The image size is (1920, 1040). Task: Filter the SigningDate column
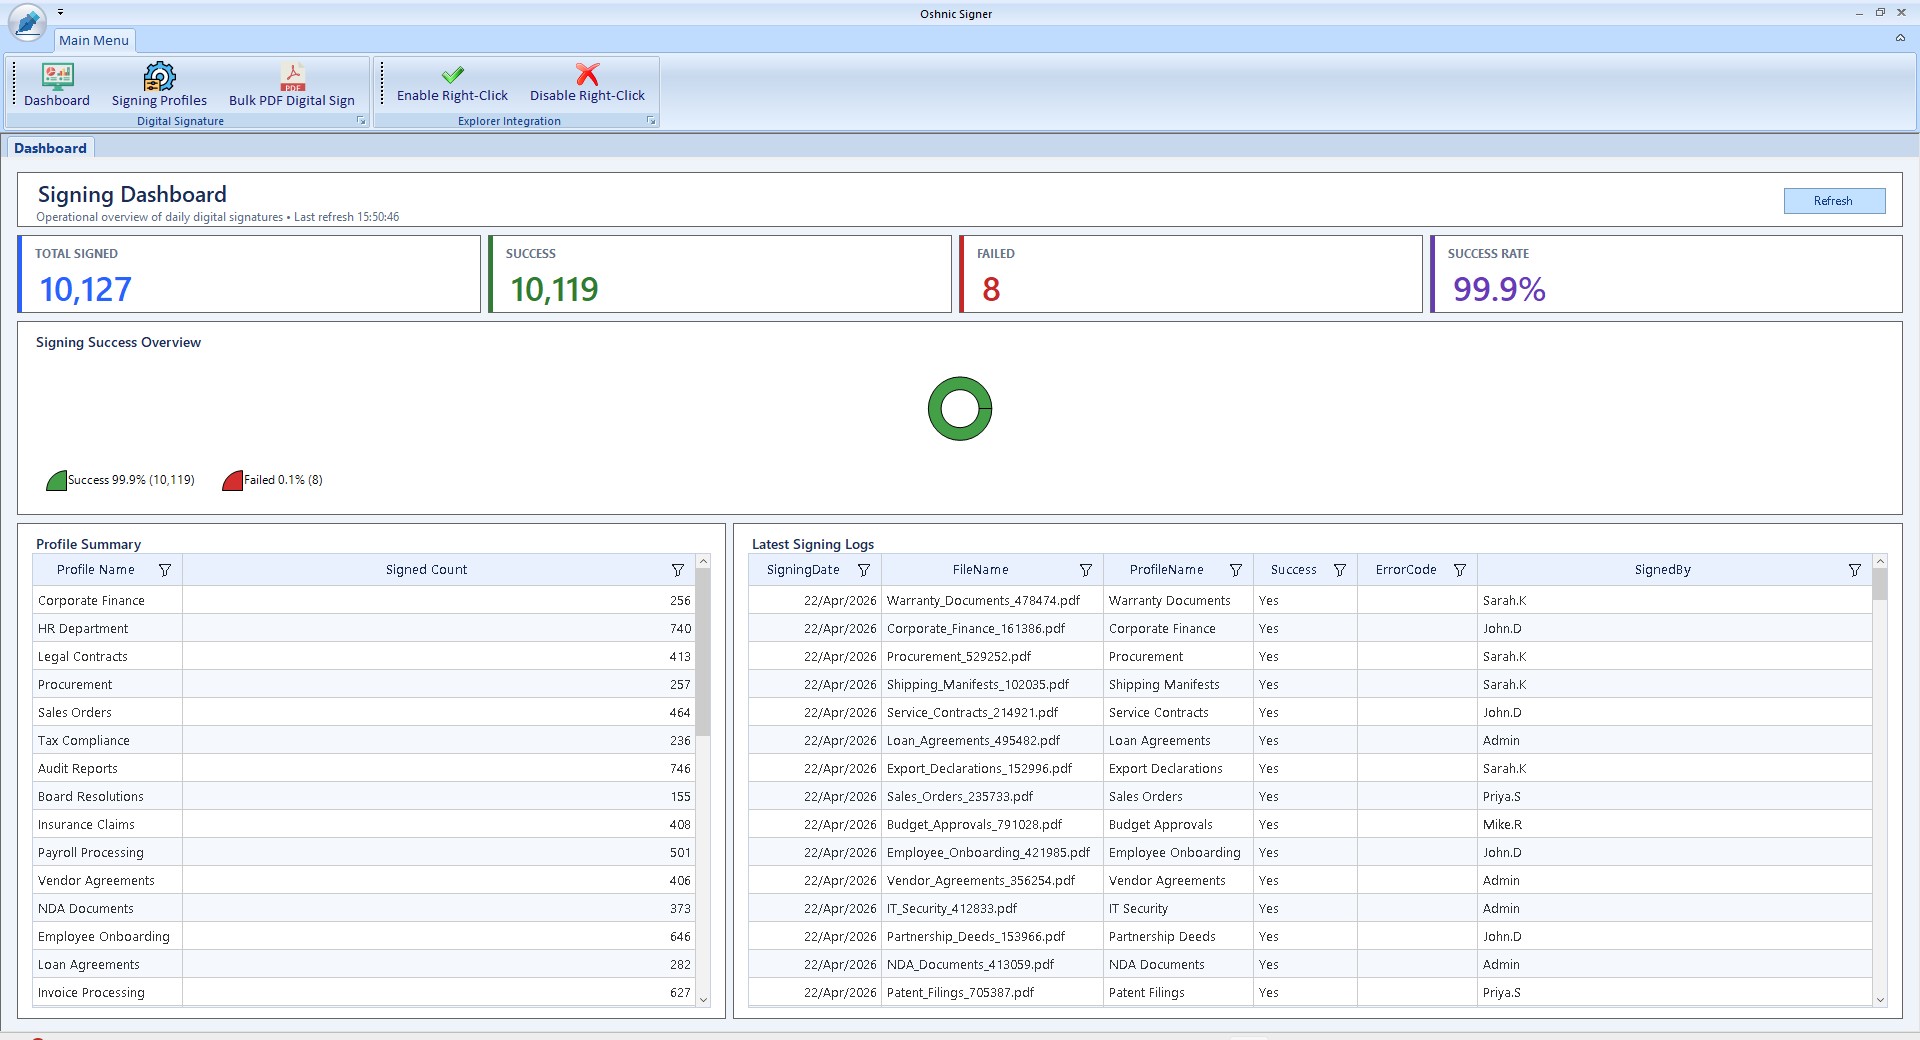(x=864, y=570)
